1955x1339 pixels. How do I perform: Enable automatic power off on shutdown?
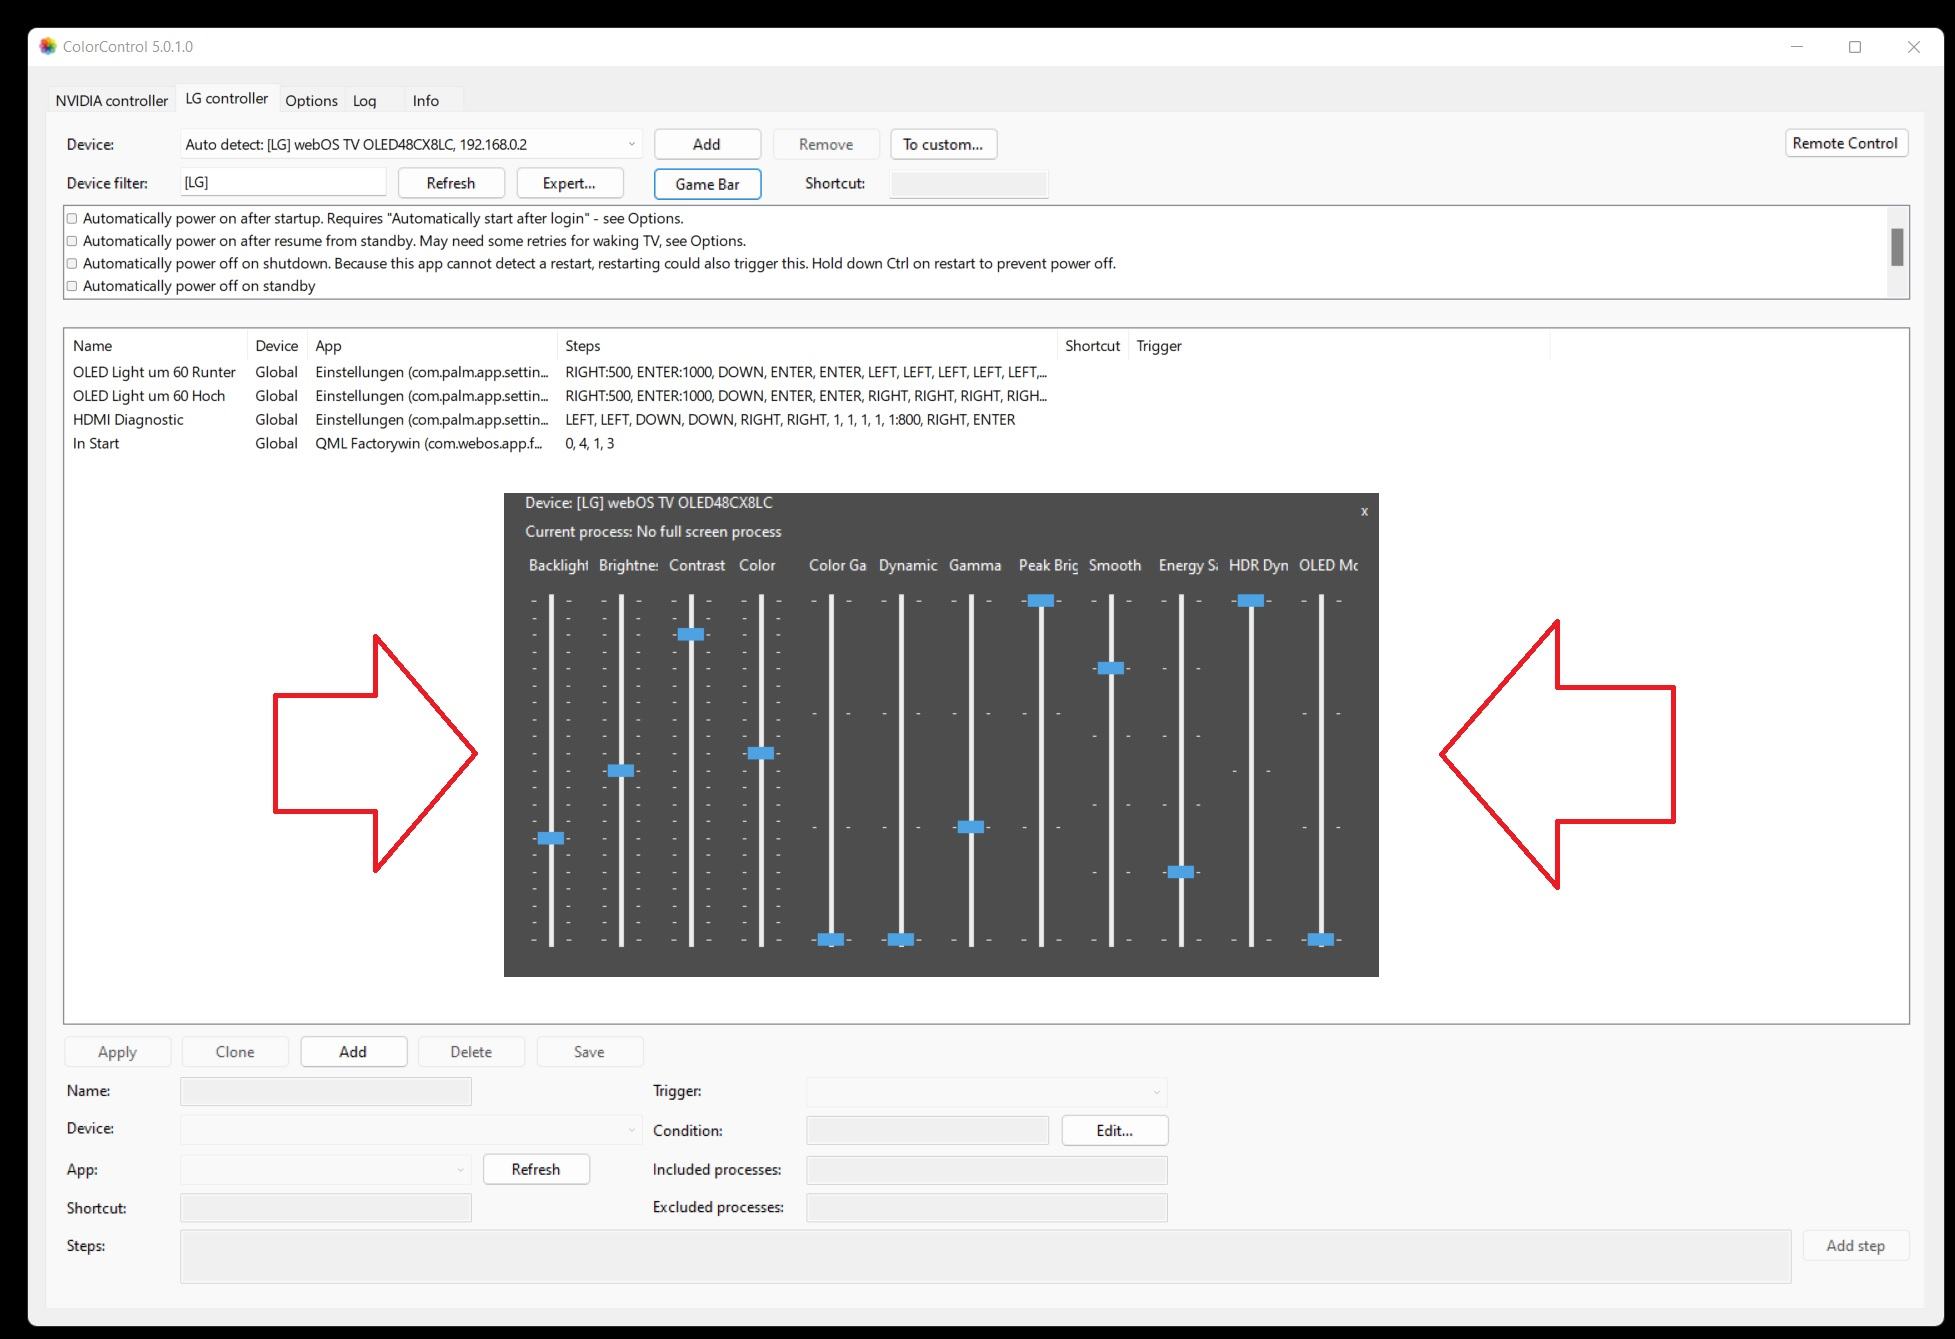coord(72,264)
